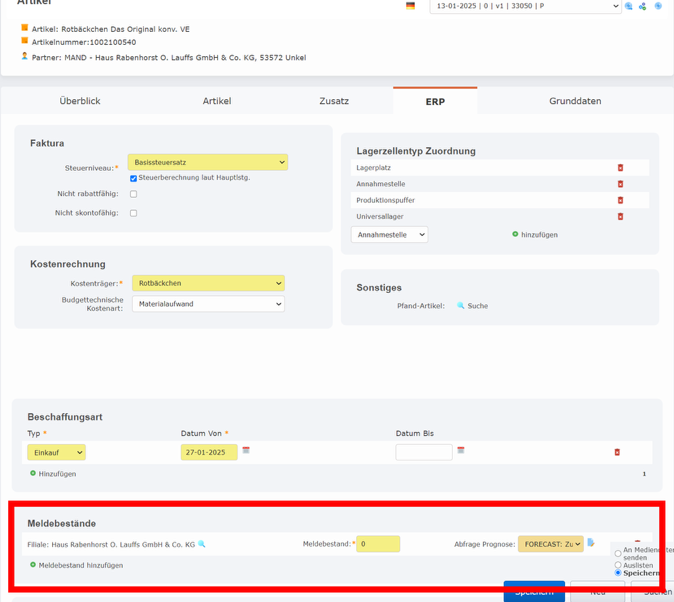This screenshot has width=674, height=602.
Task: Open the Steuerniveau Basissteuersatz dropdown
Action: point(208,162)
